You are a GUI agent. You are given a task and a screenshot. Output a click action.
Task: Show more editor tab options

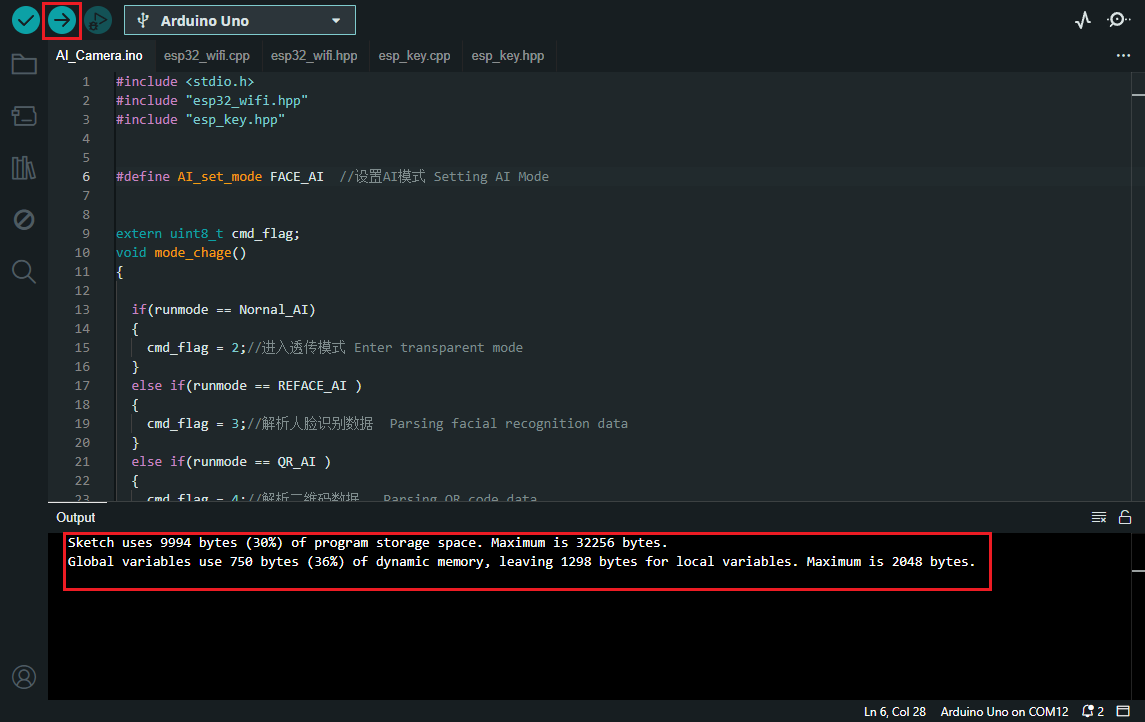(x=1123, y=55)
